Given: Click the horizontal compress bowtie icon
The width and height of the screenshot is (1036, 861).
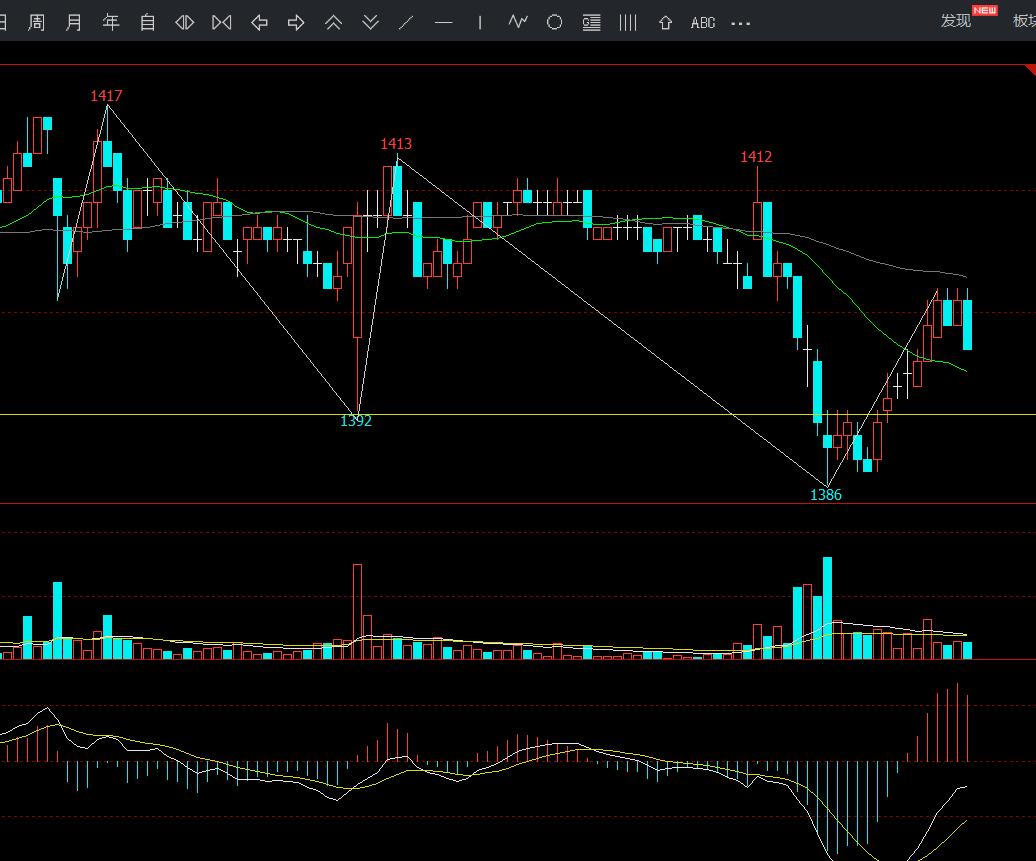Looking at the screenshot, I should pos(222,22).
